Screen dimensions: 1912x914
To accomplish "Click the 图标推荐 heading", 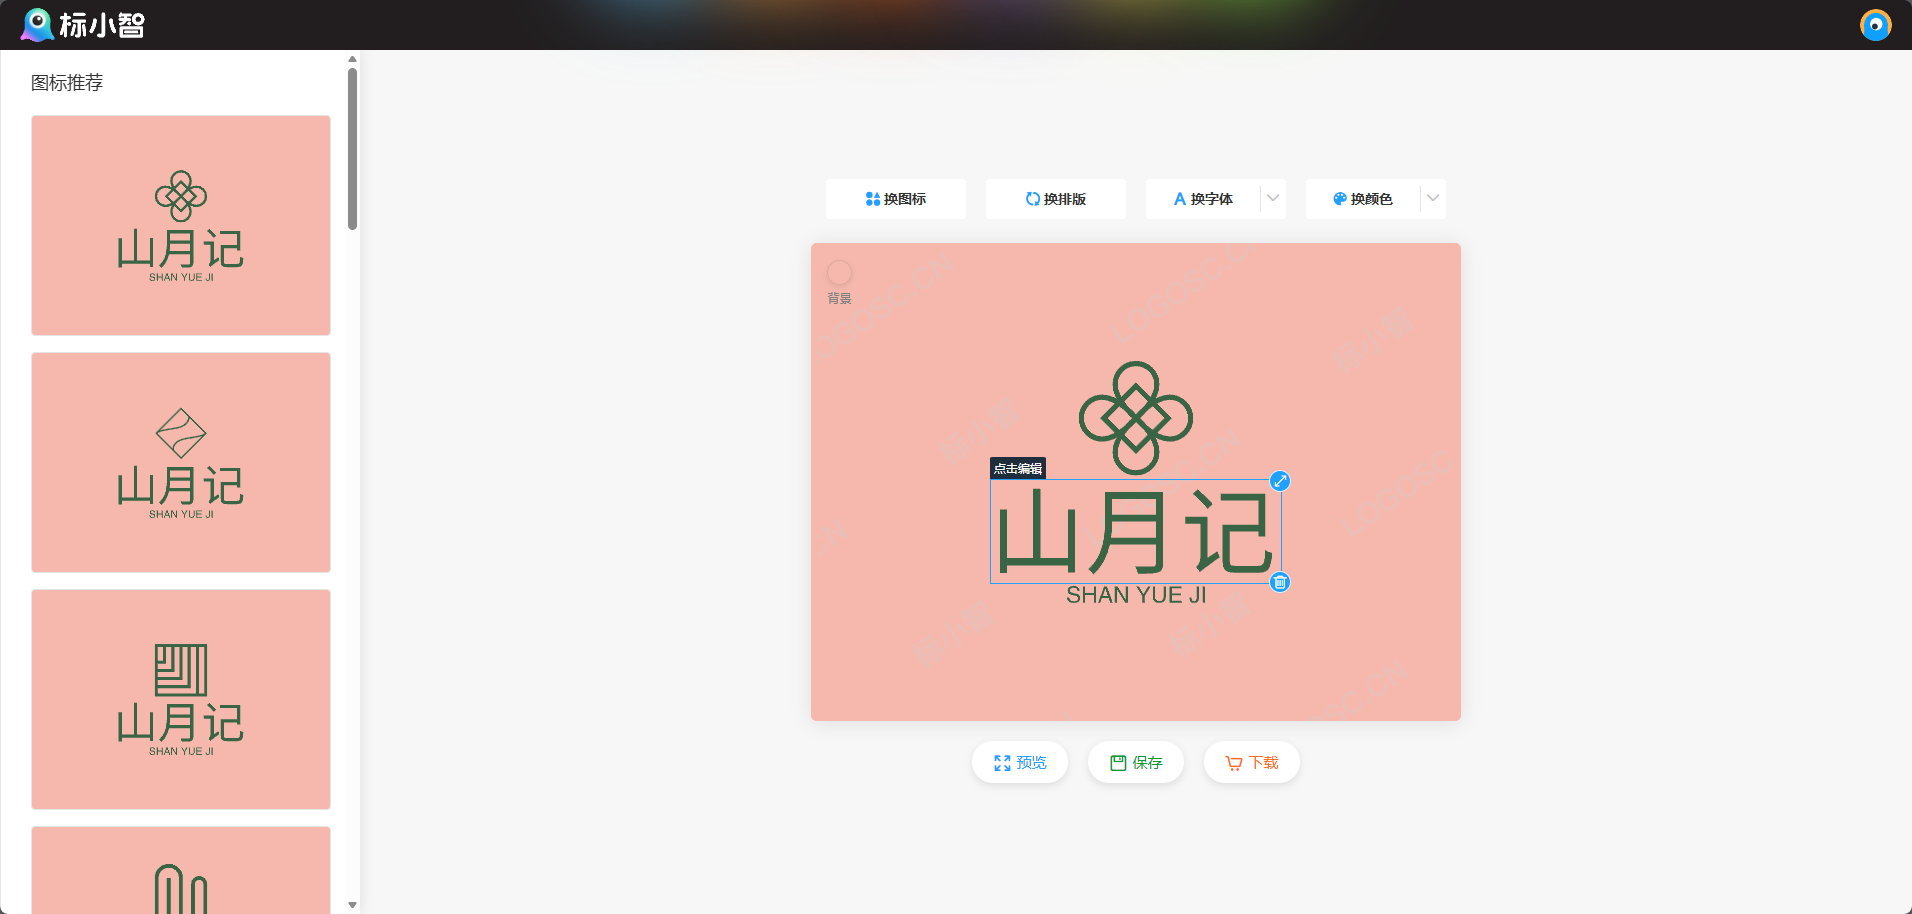I will tap(67, 83).
